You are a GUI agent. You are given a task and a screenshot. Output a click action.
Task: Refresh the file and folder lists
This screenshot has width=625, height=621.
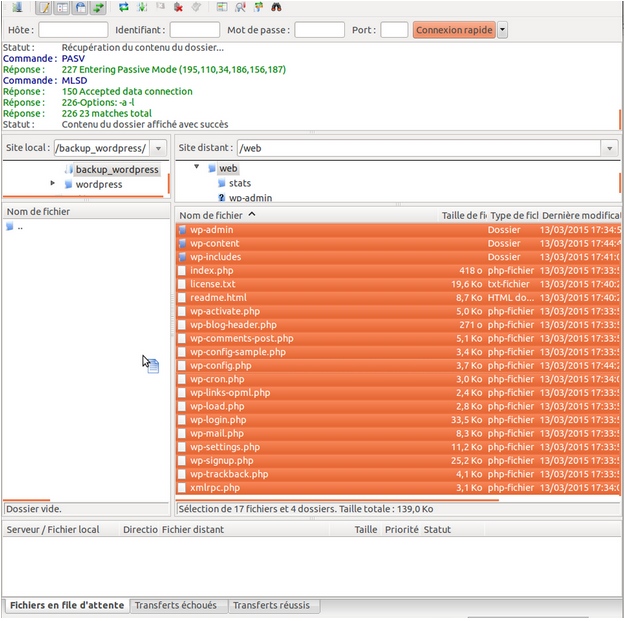[x=124, y=7]
